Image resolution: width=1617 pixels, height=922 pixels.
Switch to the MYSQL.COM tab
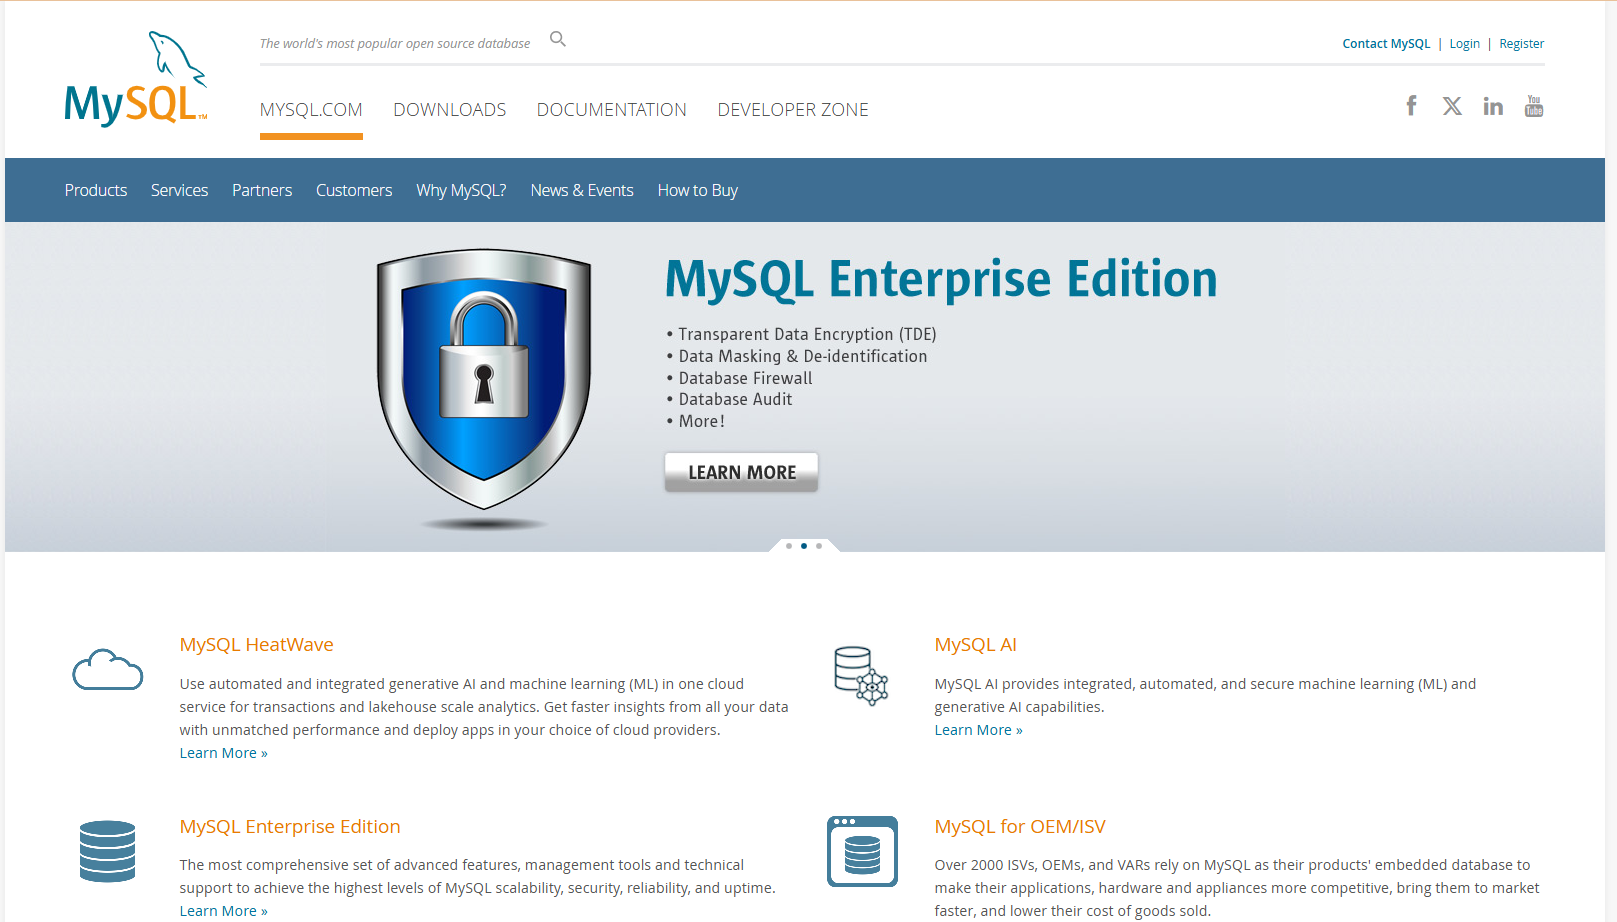311,110
